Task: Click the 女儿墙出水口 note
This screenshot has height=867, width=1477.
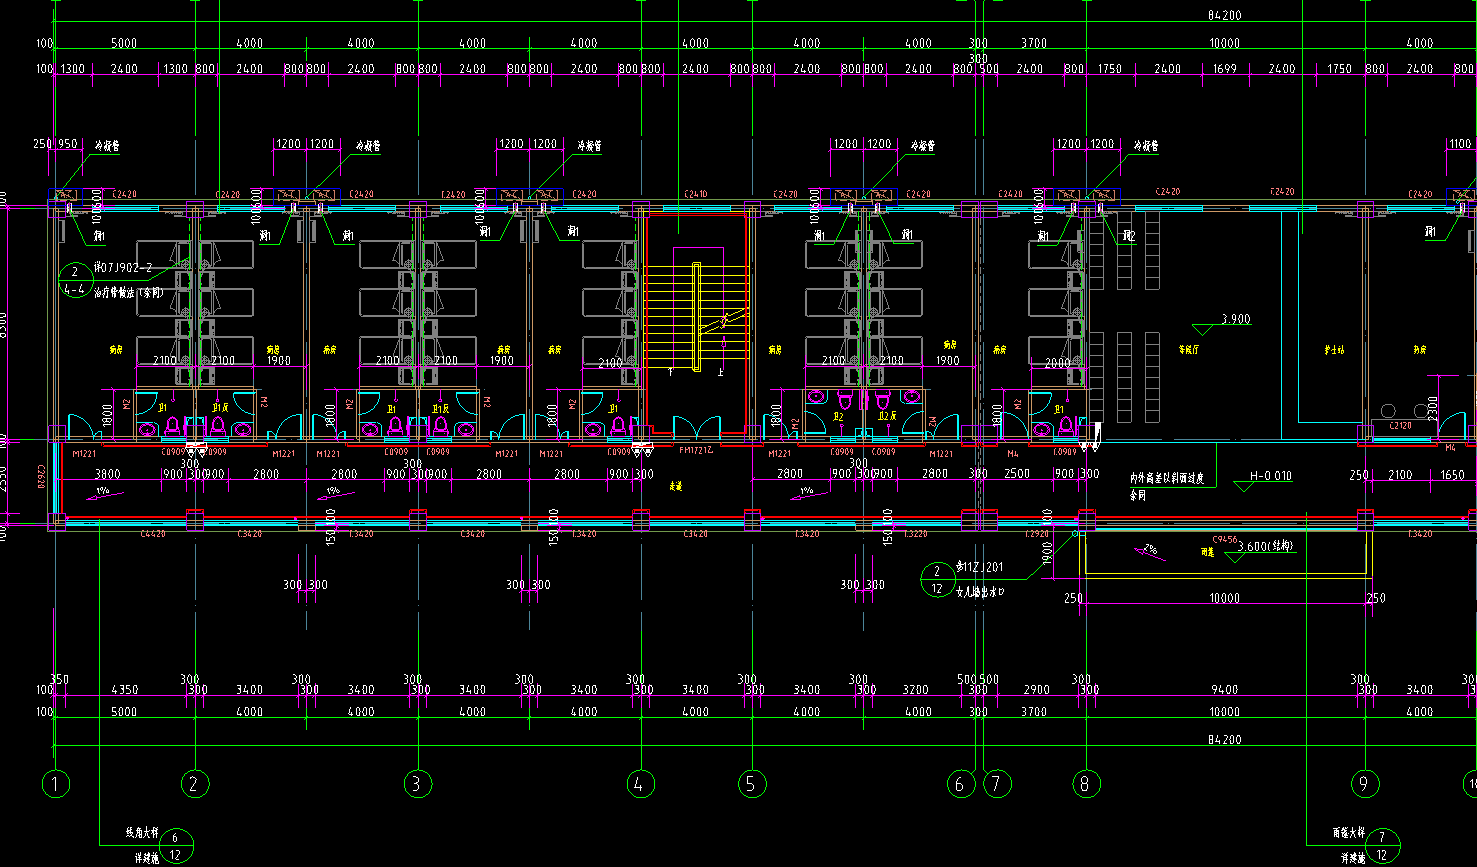Action: [x=980, y=592]
